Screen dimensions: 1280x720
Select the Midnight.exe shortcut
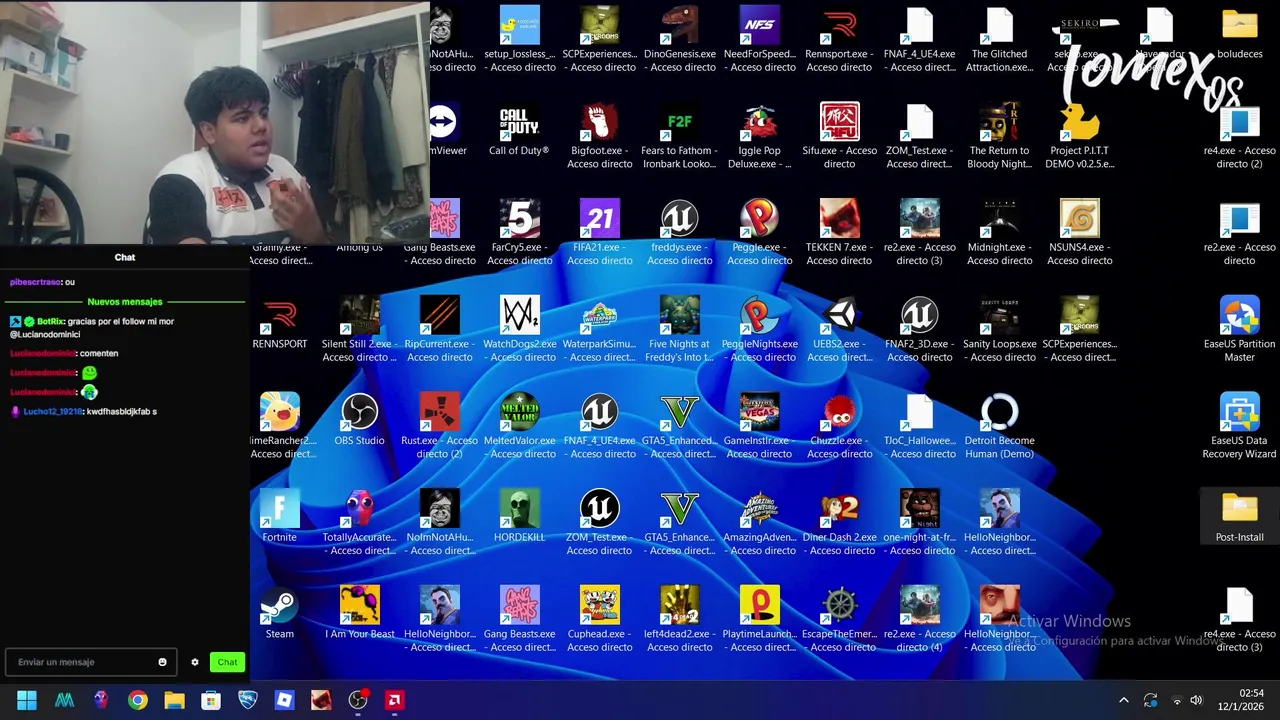coord(1000,233)
